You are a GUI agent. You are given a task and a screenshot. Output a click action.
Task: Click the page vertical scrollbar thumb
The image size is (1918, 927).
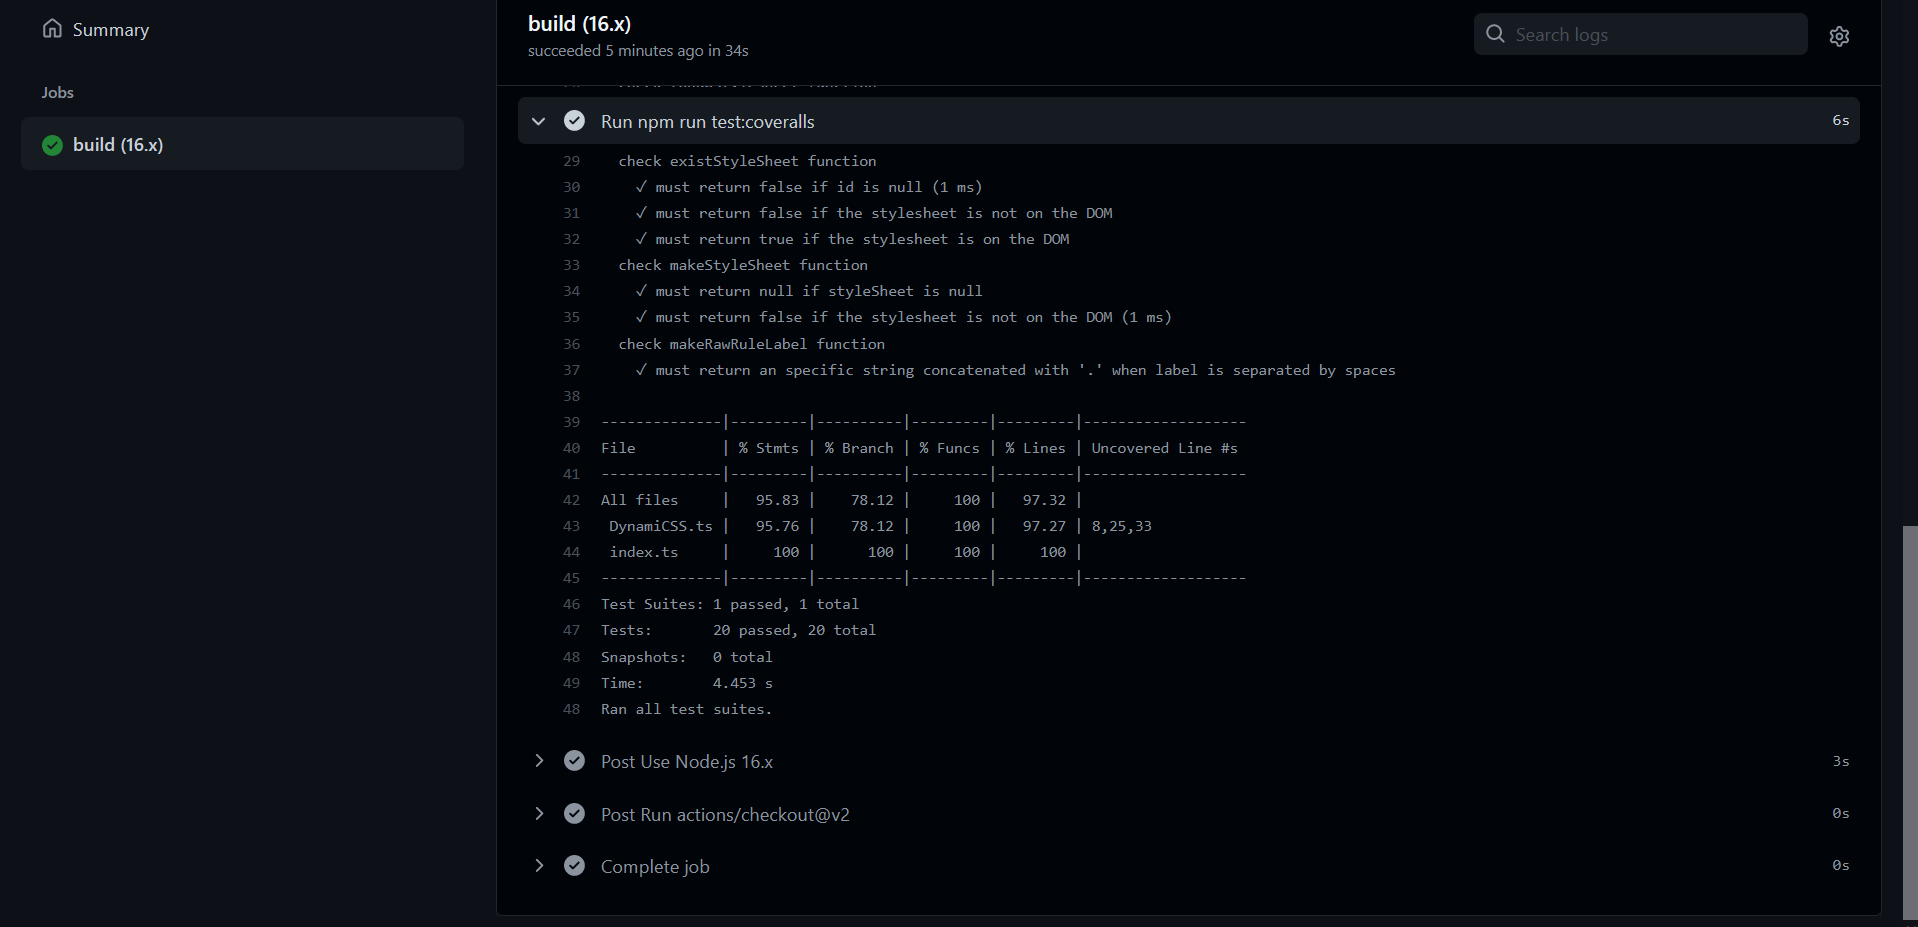(x=1910, y=720)
